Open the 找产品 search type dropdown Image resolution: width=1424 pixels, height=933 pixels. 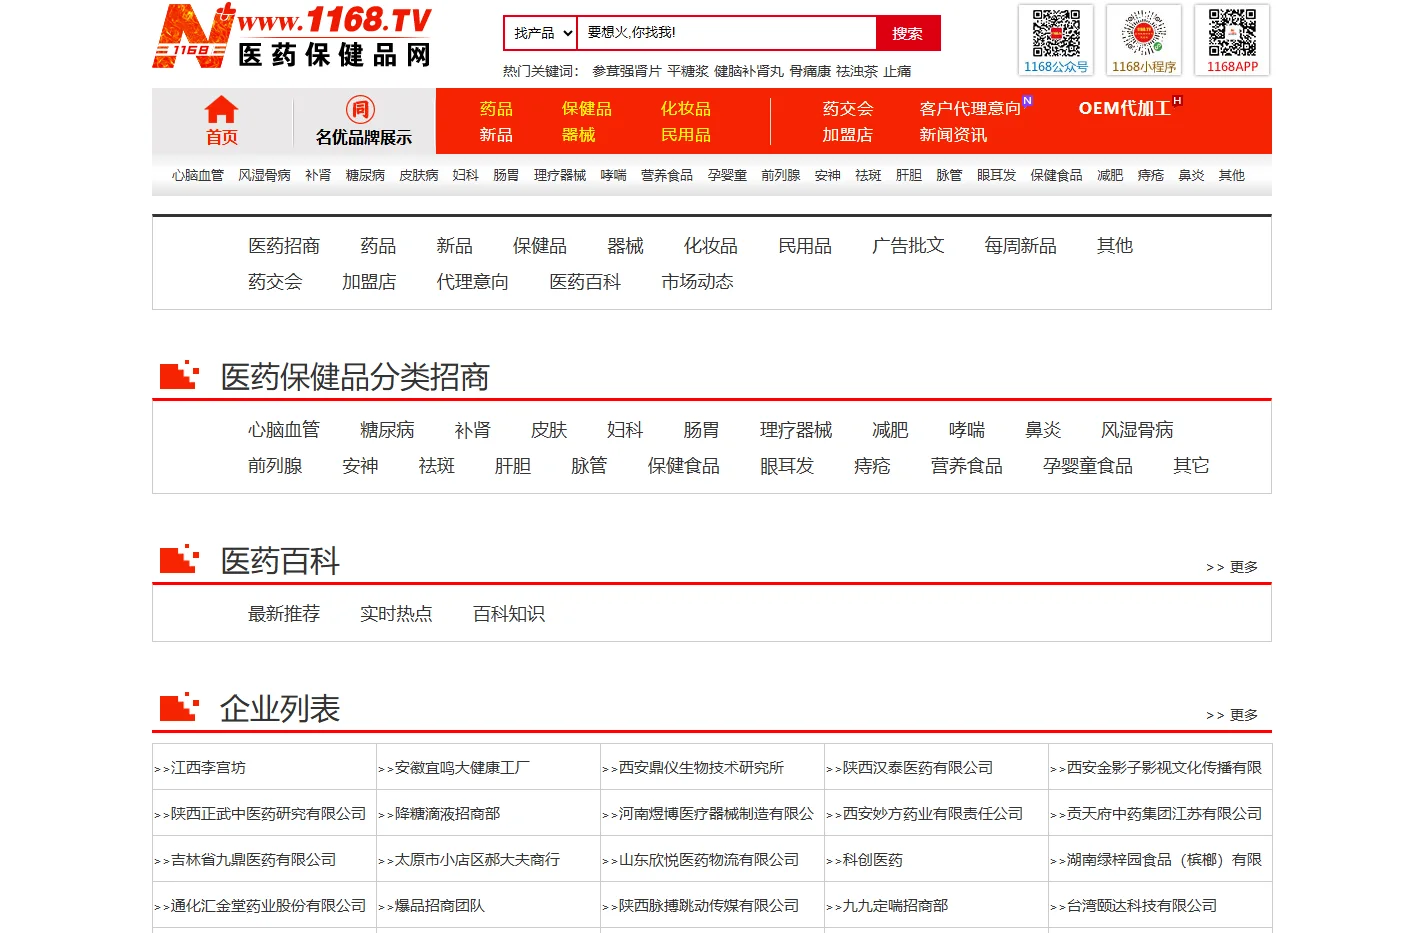[x=540, y=33]
